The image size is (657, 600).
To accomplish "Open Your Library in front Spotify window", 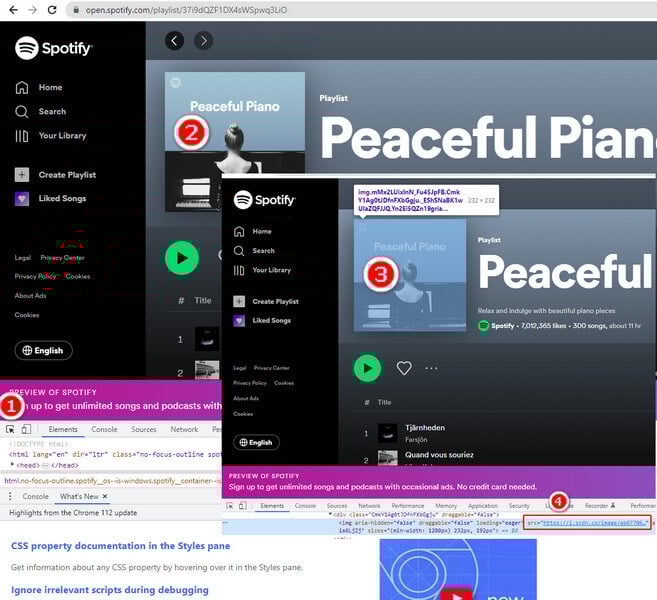I will tap(262, 270).
